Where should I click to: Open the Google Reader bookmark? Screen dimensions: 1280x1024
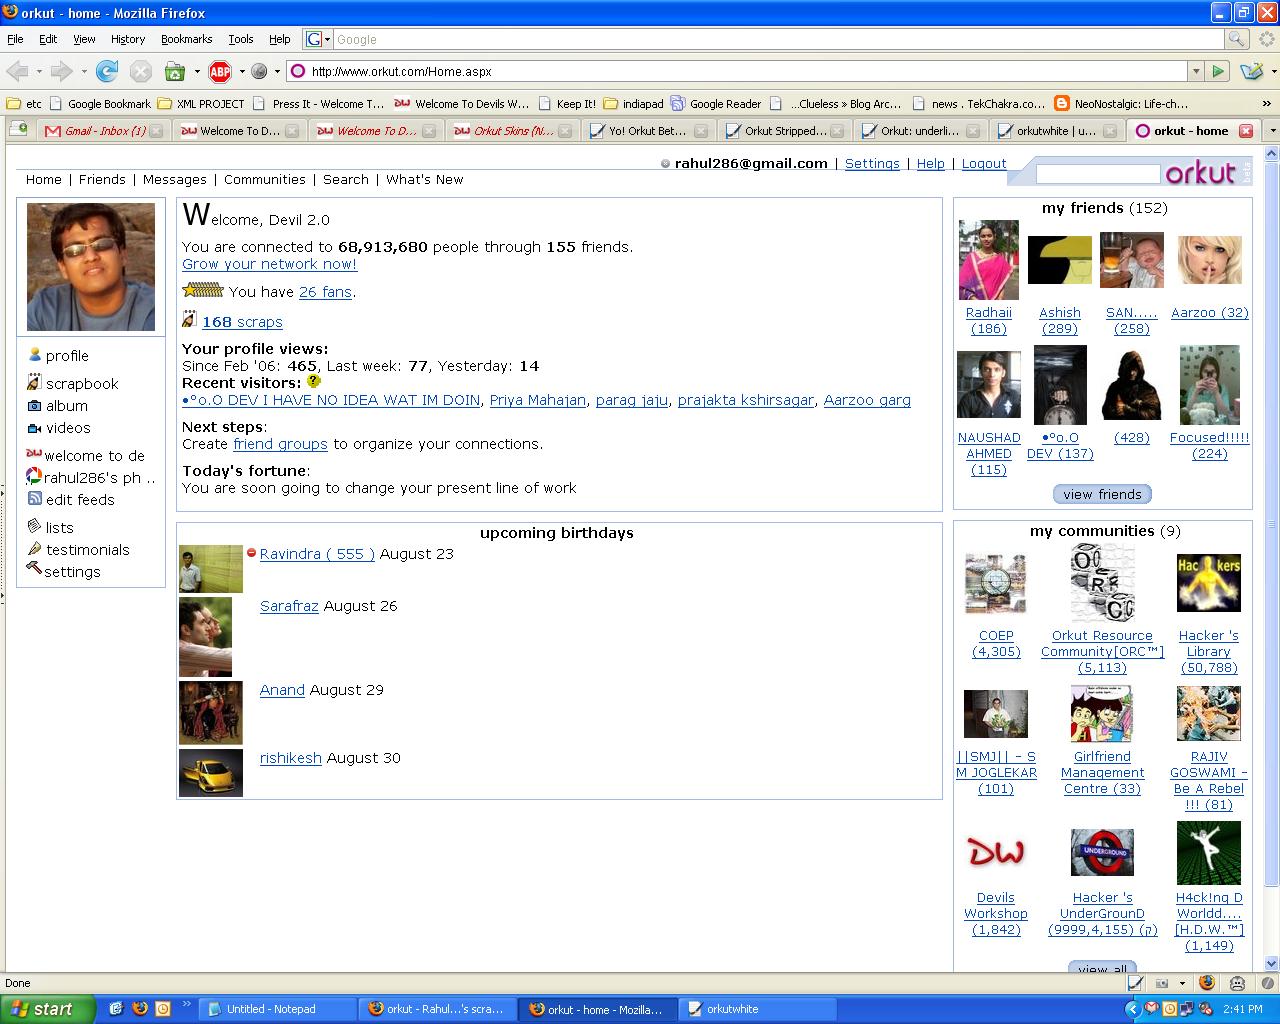click(716, 103)
